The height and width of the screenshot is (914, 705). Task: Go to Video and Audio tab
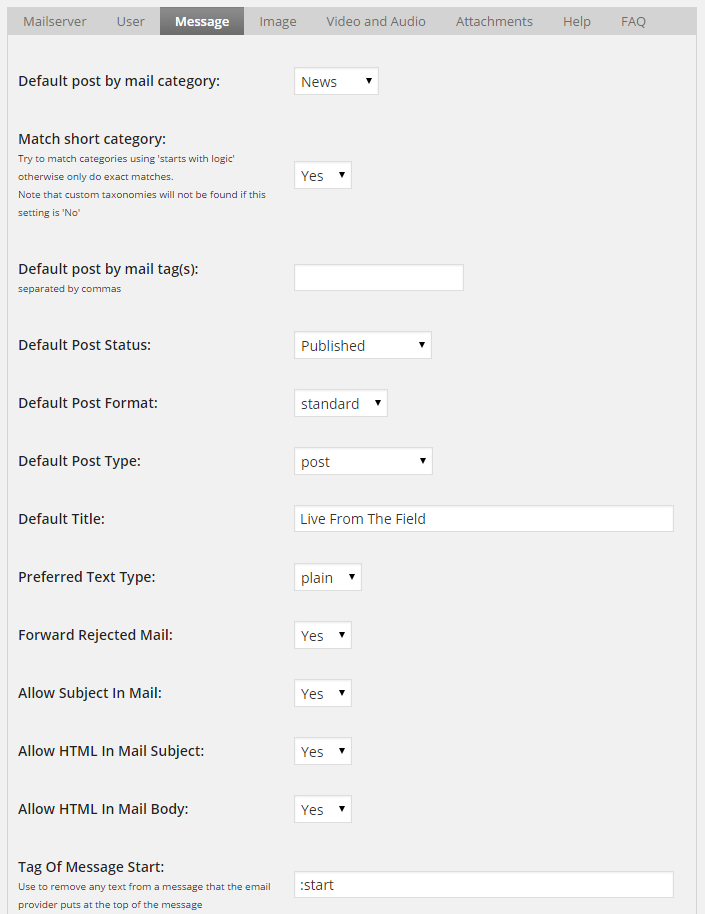click(x=375, y=21)
